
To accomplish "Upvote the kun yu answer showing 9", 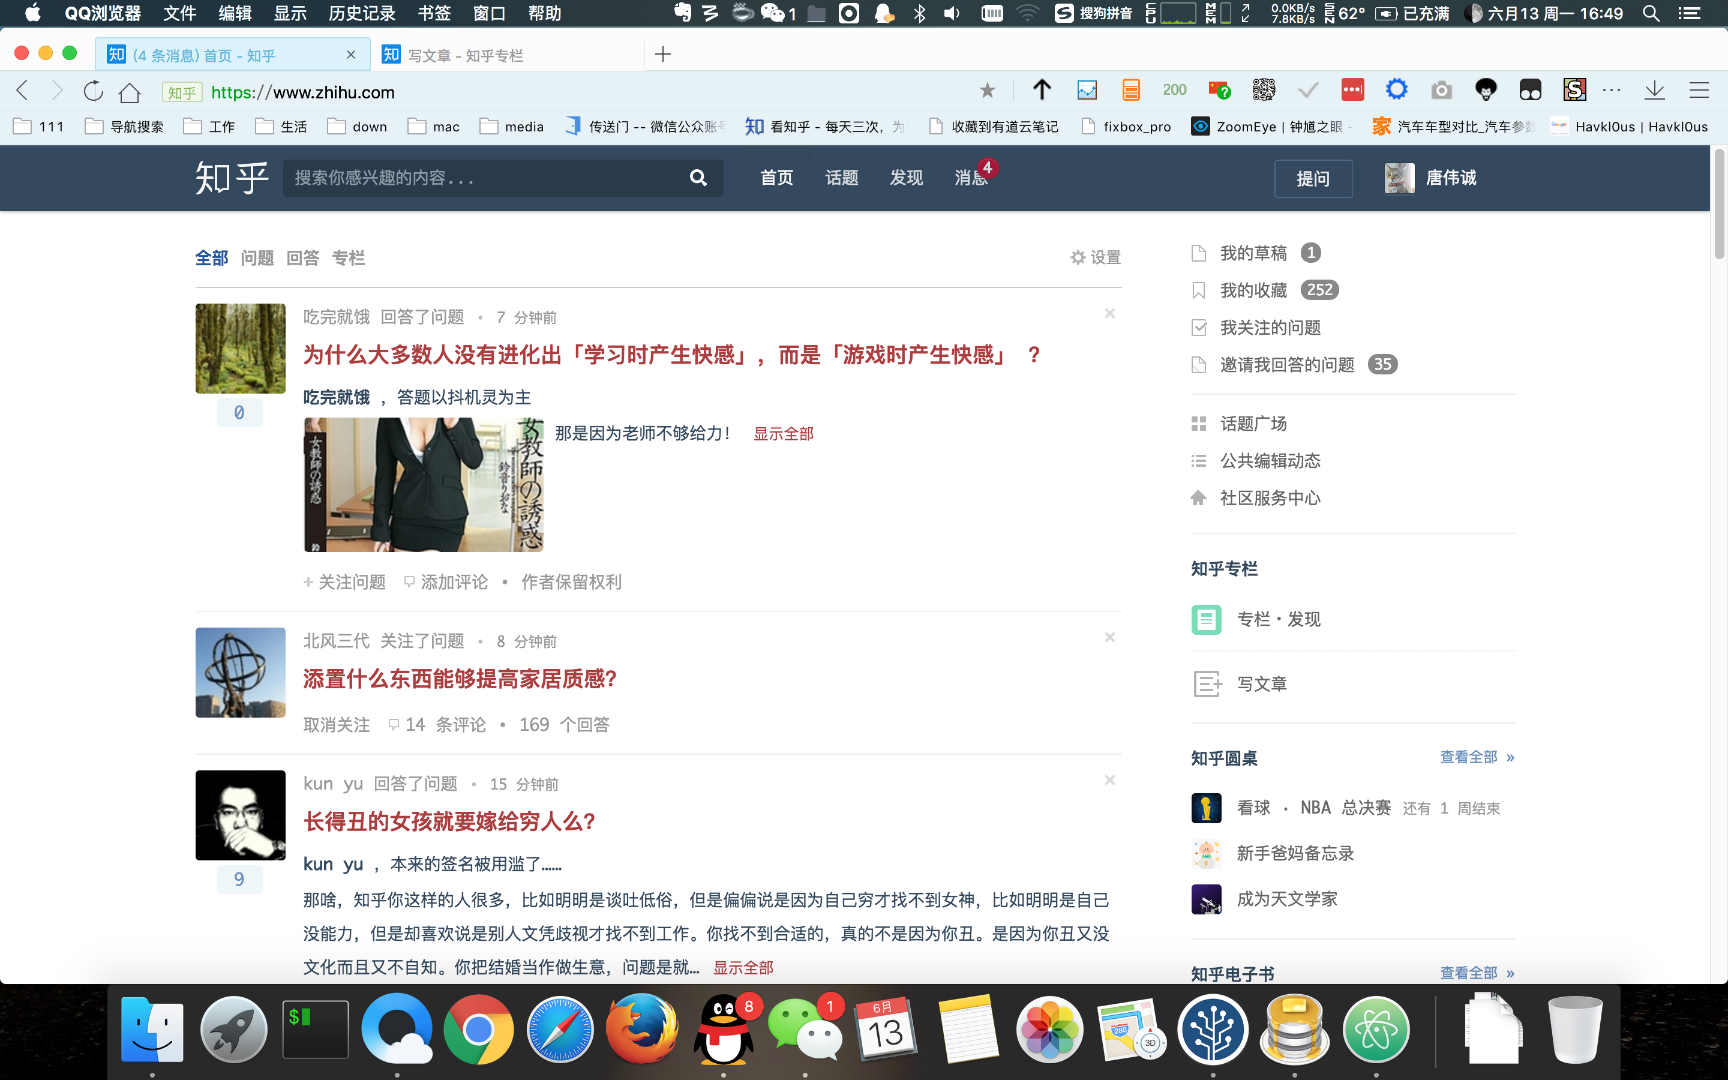I will (239, 879).
